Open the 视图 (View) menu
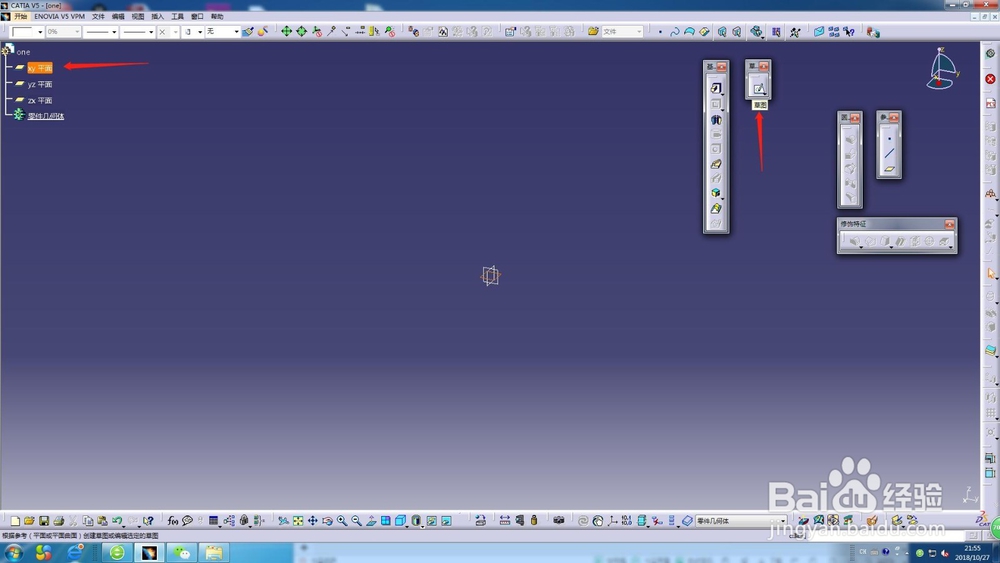The width and height of the screenshot is (1000, 563). pos(138,17)
